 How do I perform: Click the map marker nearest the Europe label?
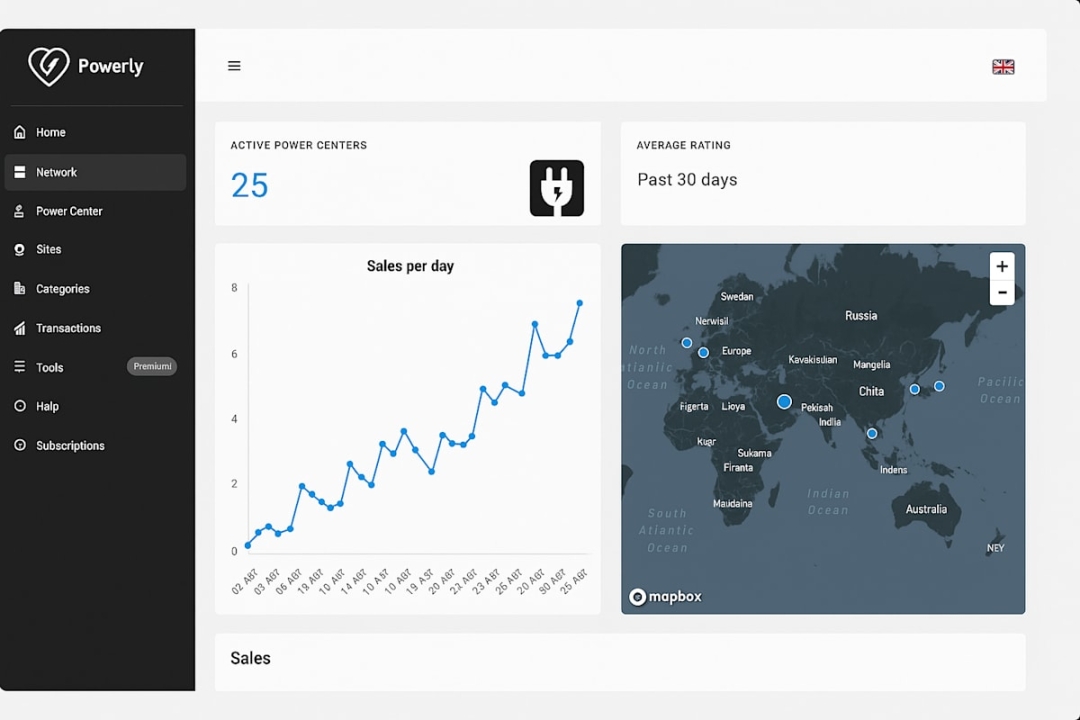[703, 353]
